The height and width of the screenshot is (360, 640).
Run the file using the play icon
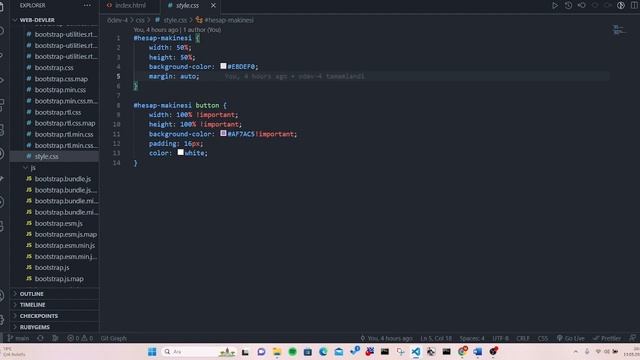(555, 5)
